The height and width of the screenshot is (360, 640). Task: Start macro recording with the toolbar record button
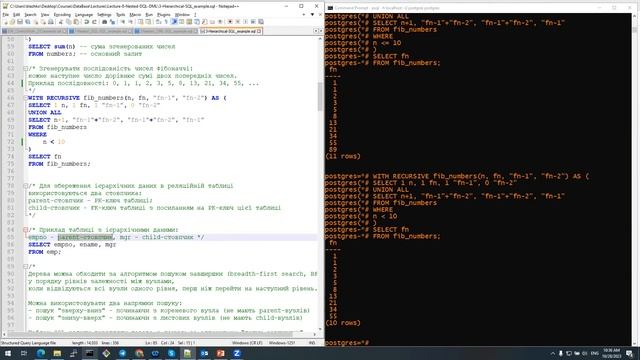[229, 22]
